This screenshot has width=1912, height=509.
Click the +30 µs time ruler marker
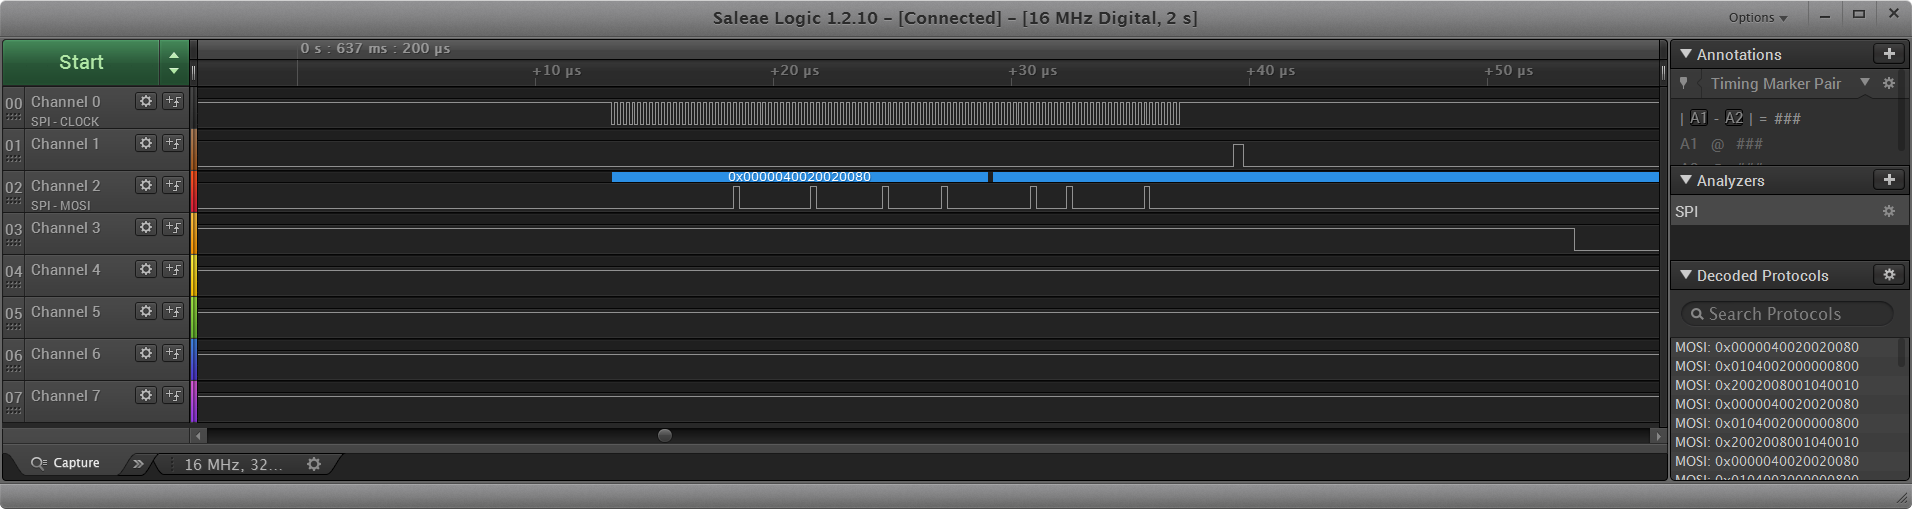[x=1032, y=70]
